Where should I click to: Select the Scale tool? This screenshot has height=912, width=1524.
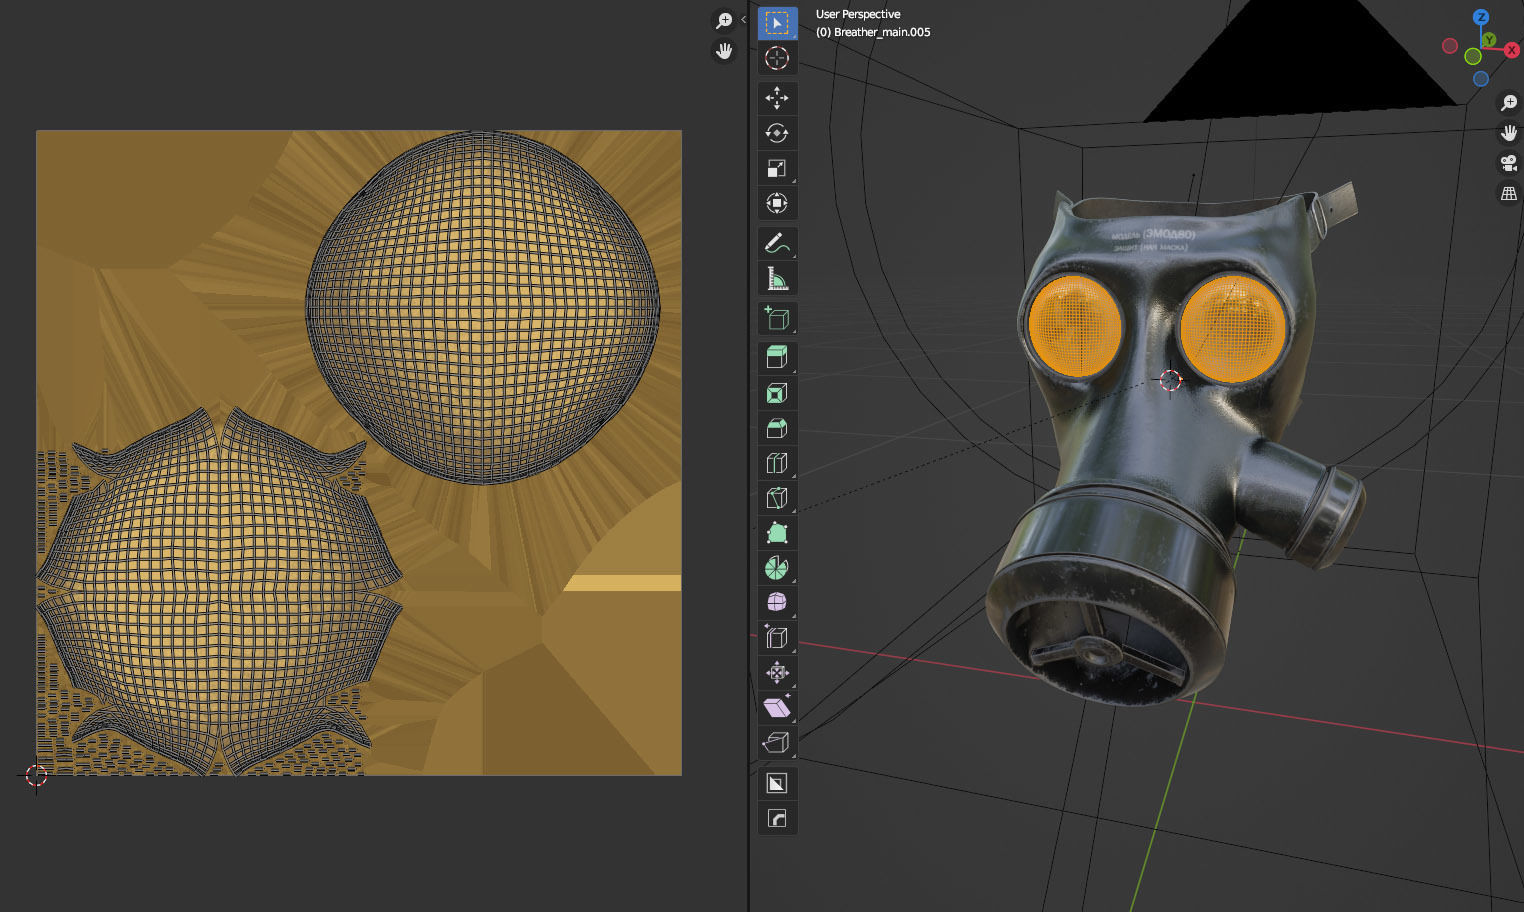point(777,168)
